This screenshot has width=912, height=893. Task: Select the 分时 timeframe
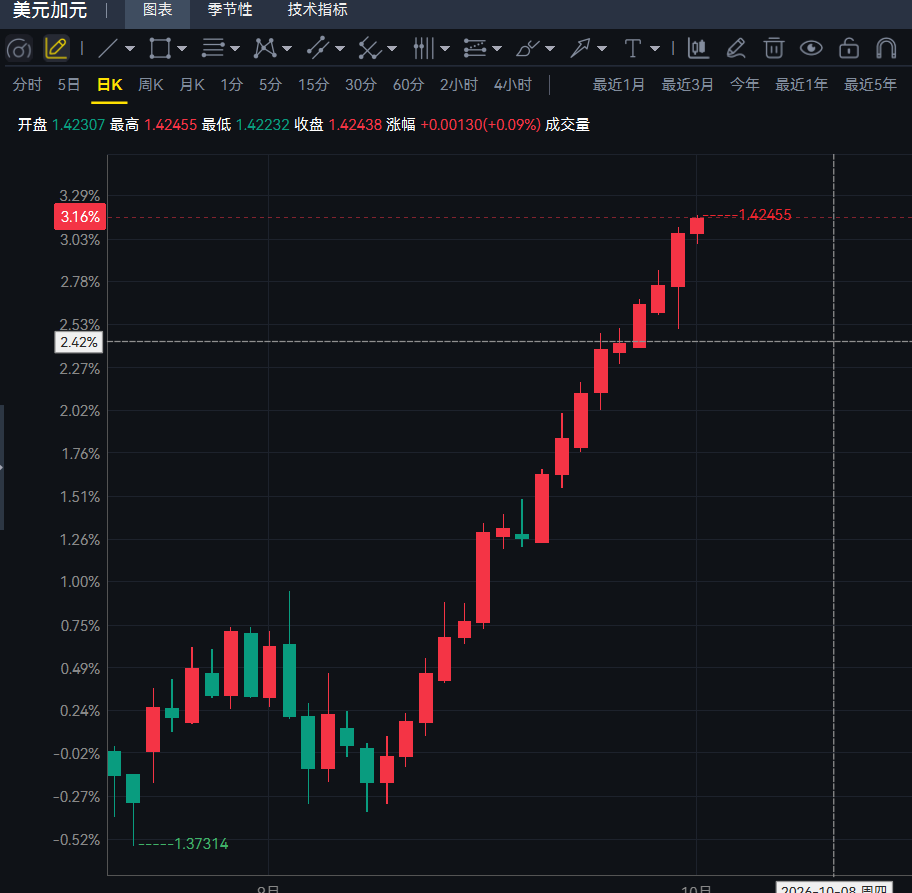[x=27, y=85]
